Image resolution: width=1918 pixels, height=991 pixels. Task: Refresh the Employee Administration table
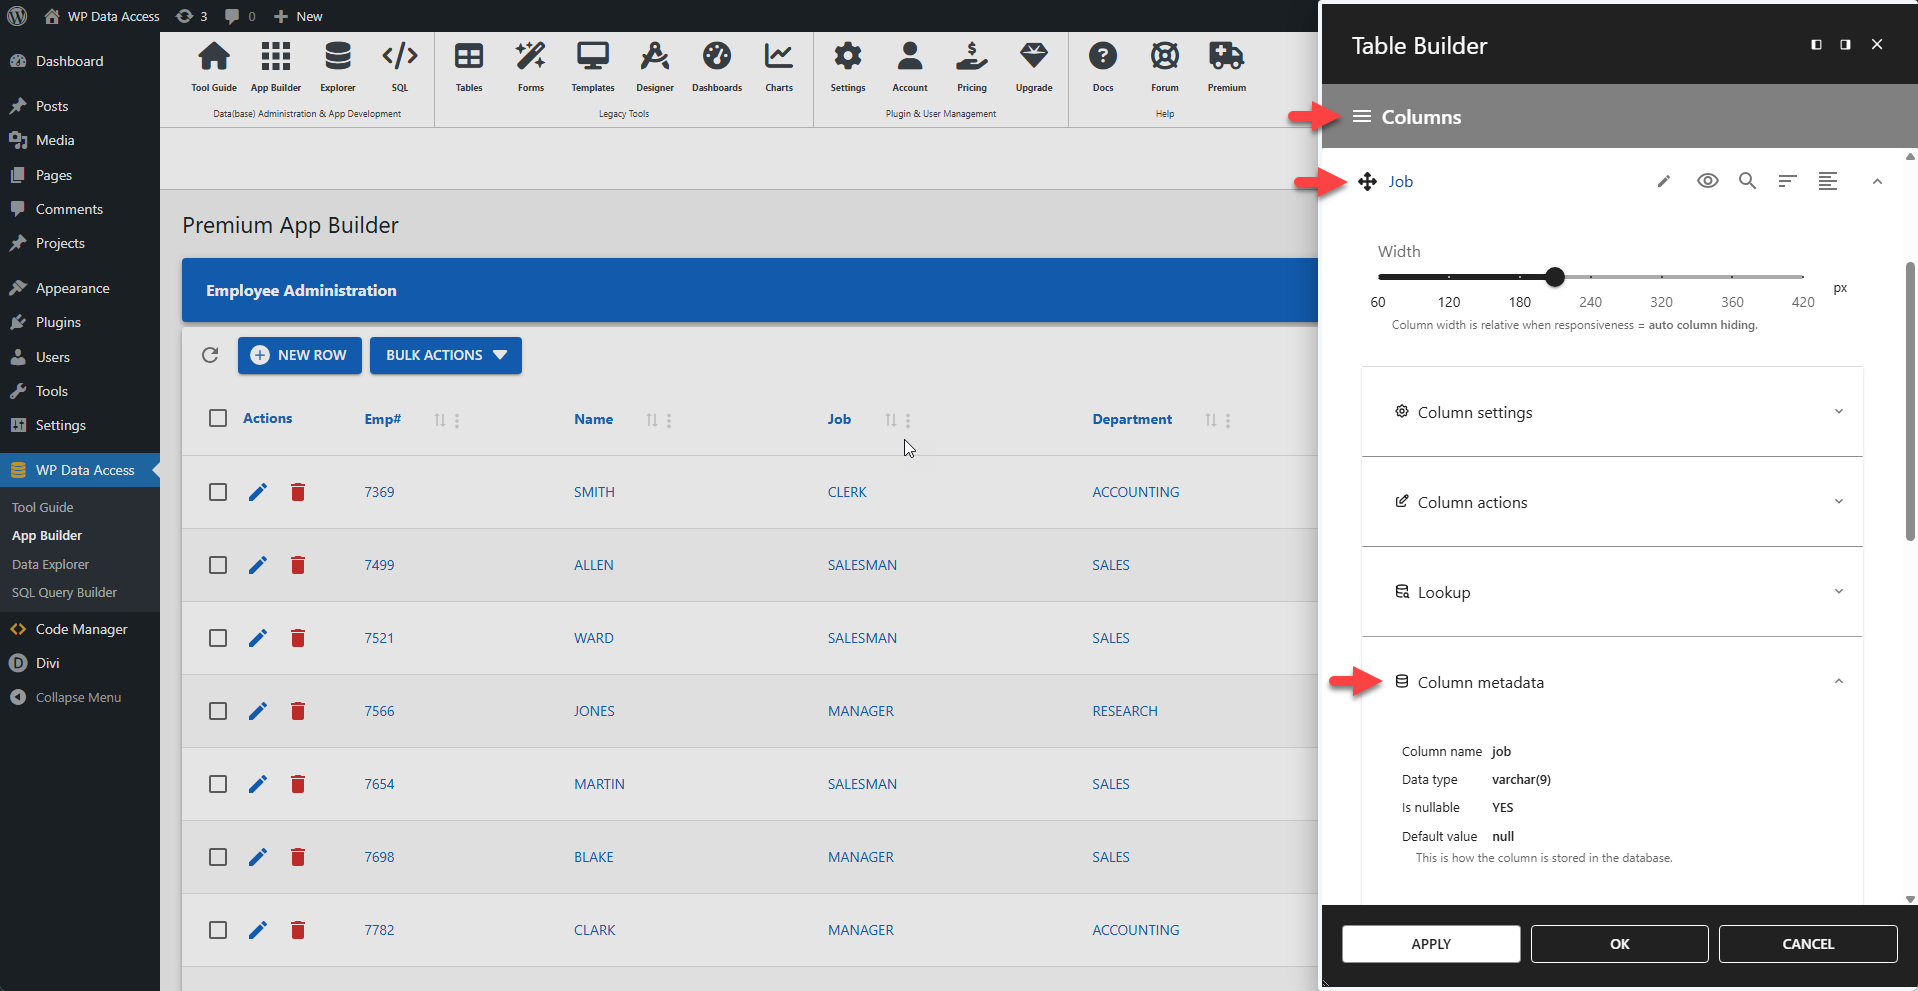pos(210,355)
